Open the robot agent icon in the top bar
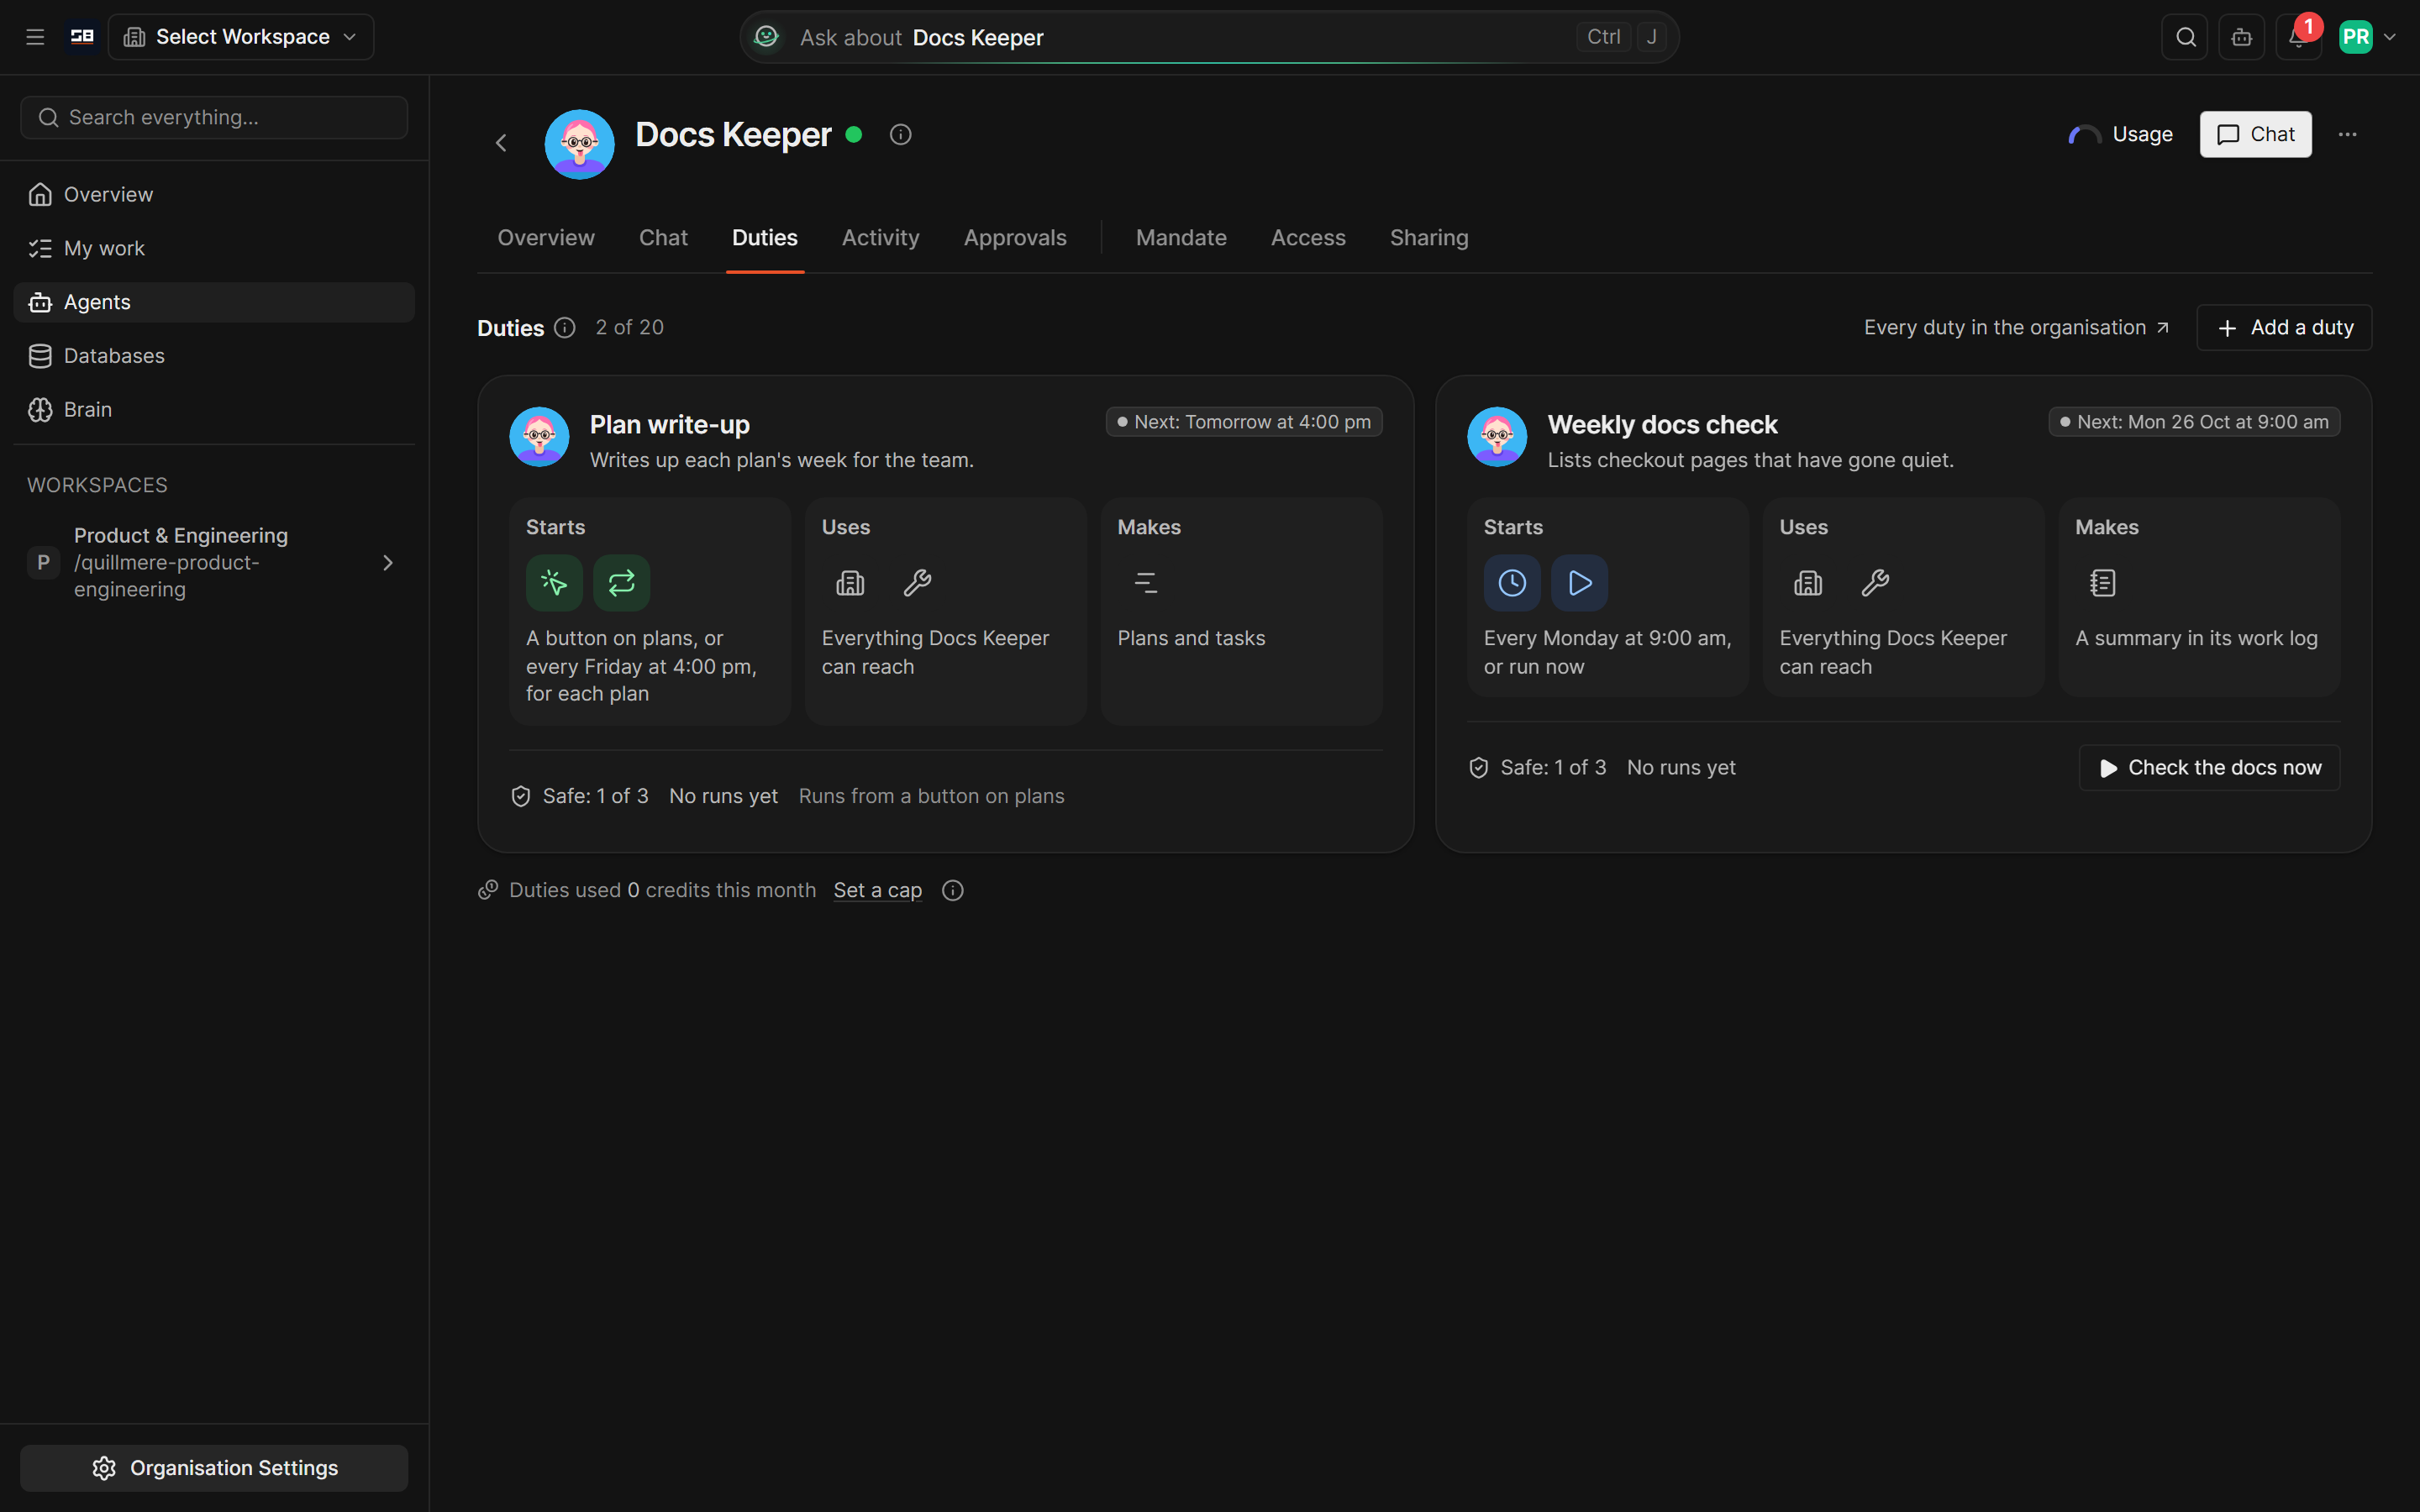 2241,37
